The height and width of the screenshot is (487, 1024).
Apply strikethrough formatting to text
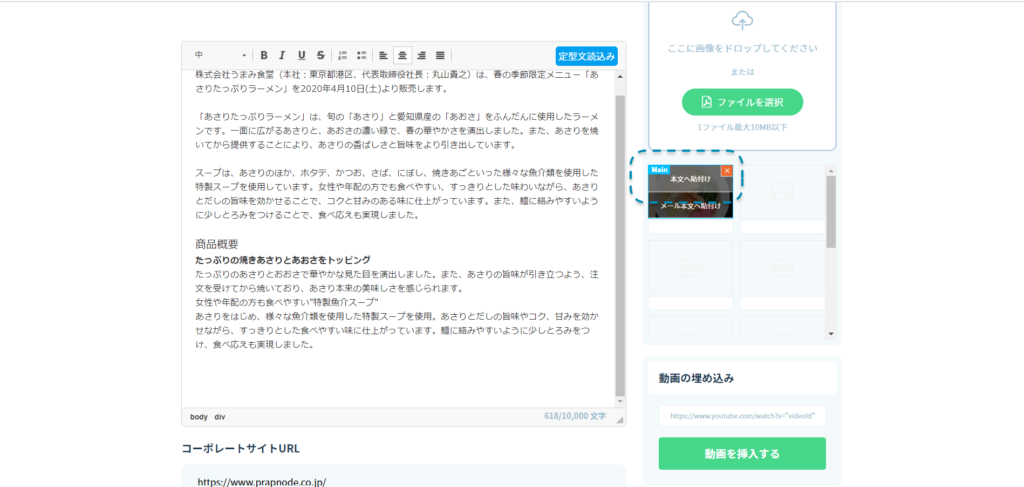click(320, 56)
